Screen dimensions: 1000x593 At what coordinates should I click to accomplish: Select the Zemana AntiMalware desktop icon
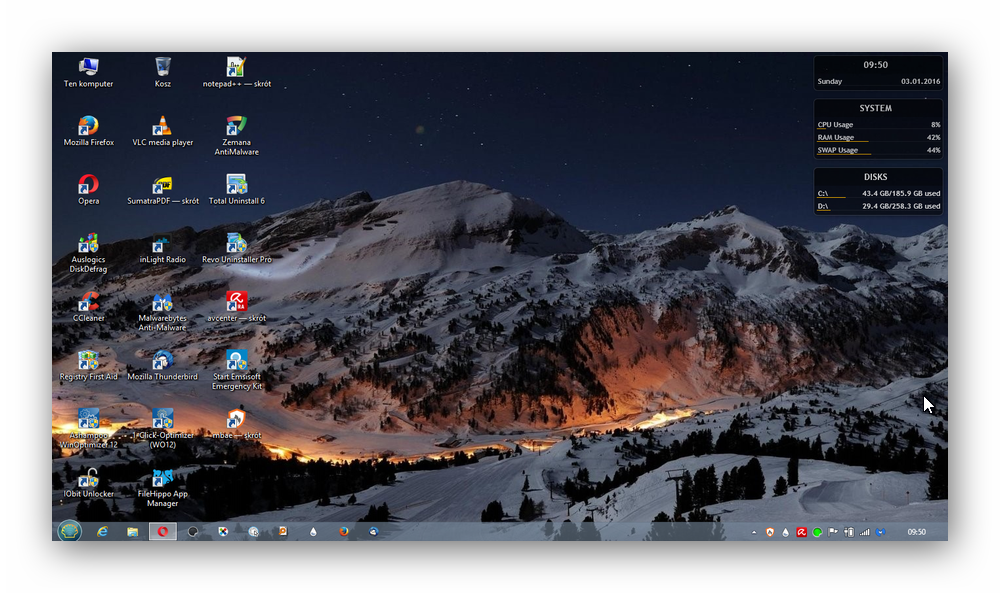(x=237, y=135)
